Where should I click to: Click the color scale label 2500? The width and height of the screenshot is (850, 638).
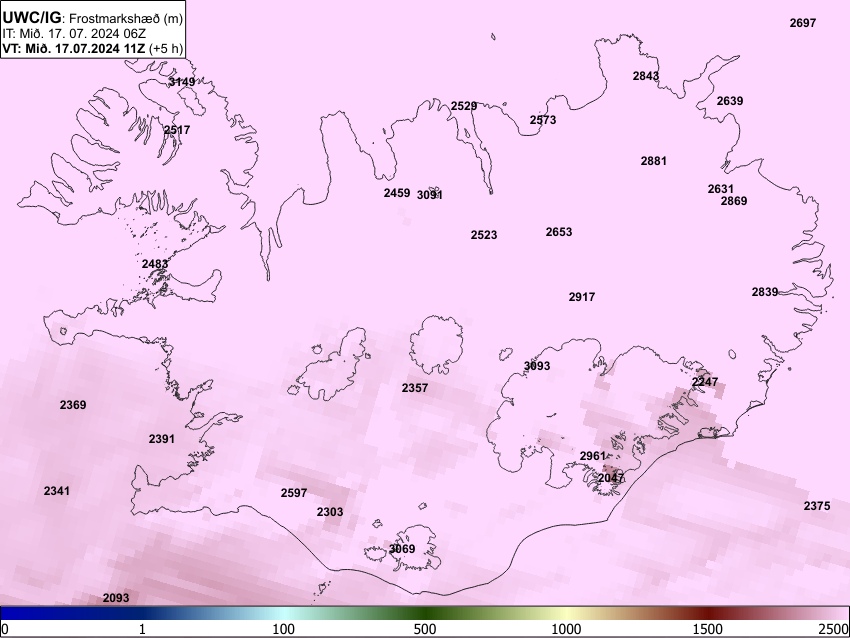(x=834, y=629)
